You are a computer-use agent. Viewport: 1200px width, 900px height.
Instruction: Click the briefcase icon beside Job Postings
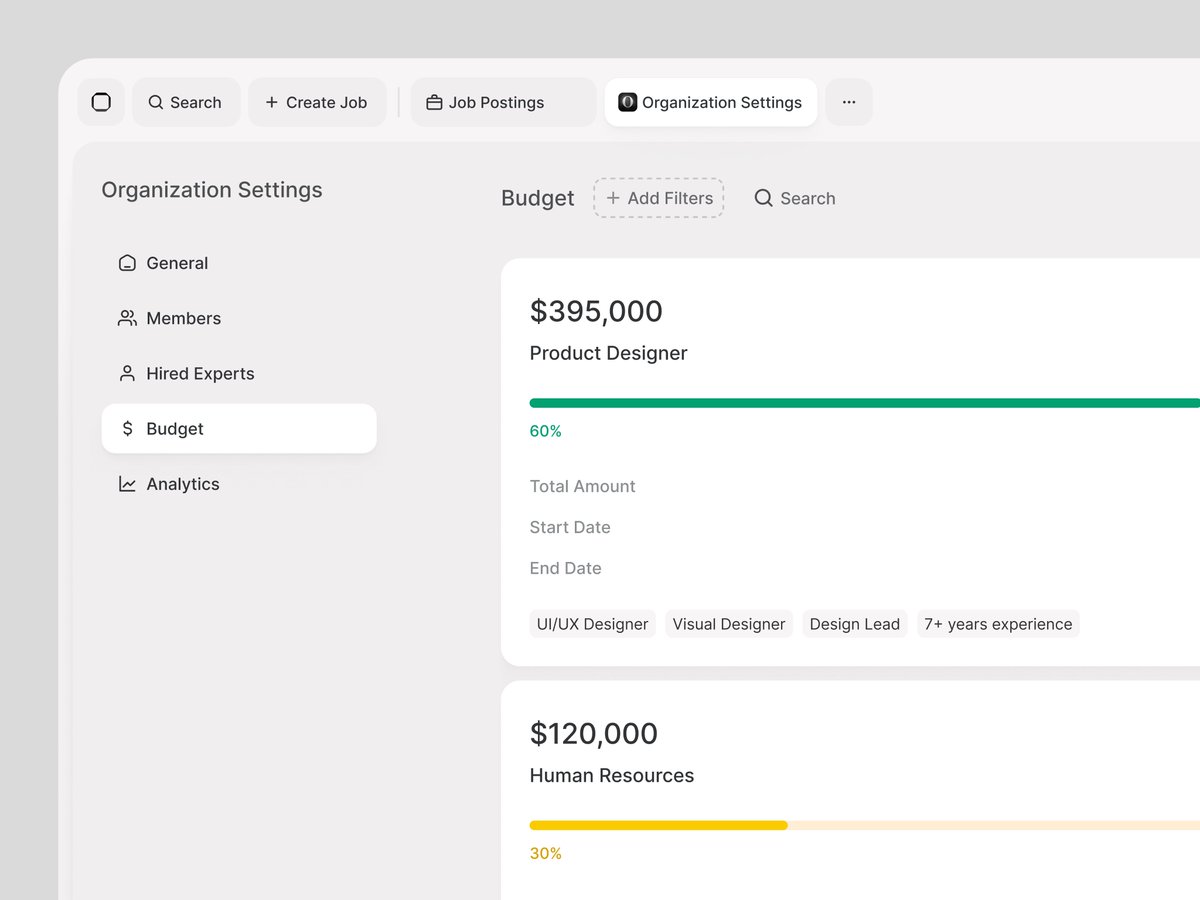[434, 102]
